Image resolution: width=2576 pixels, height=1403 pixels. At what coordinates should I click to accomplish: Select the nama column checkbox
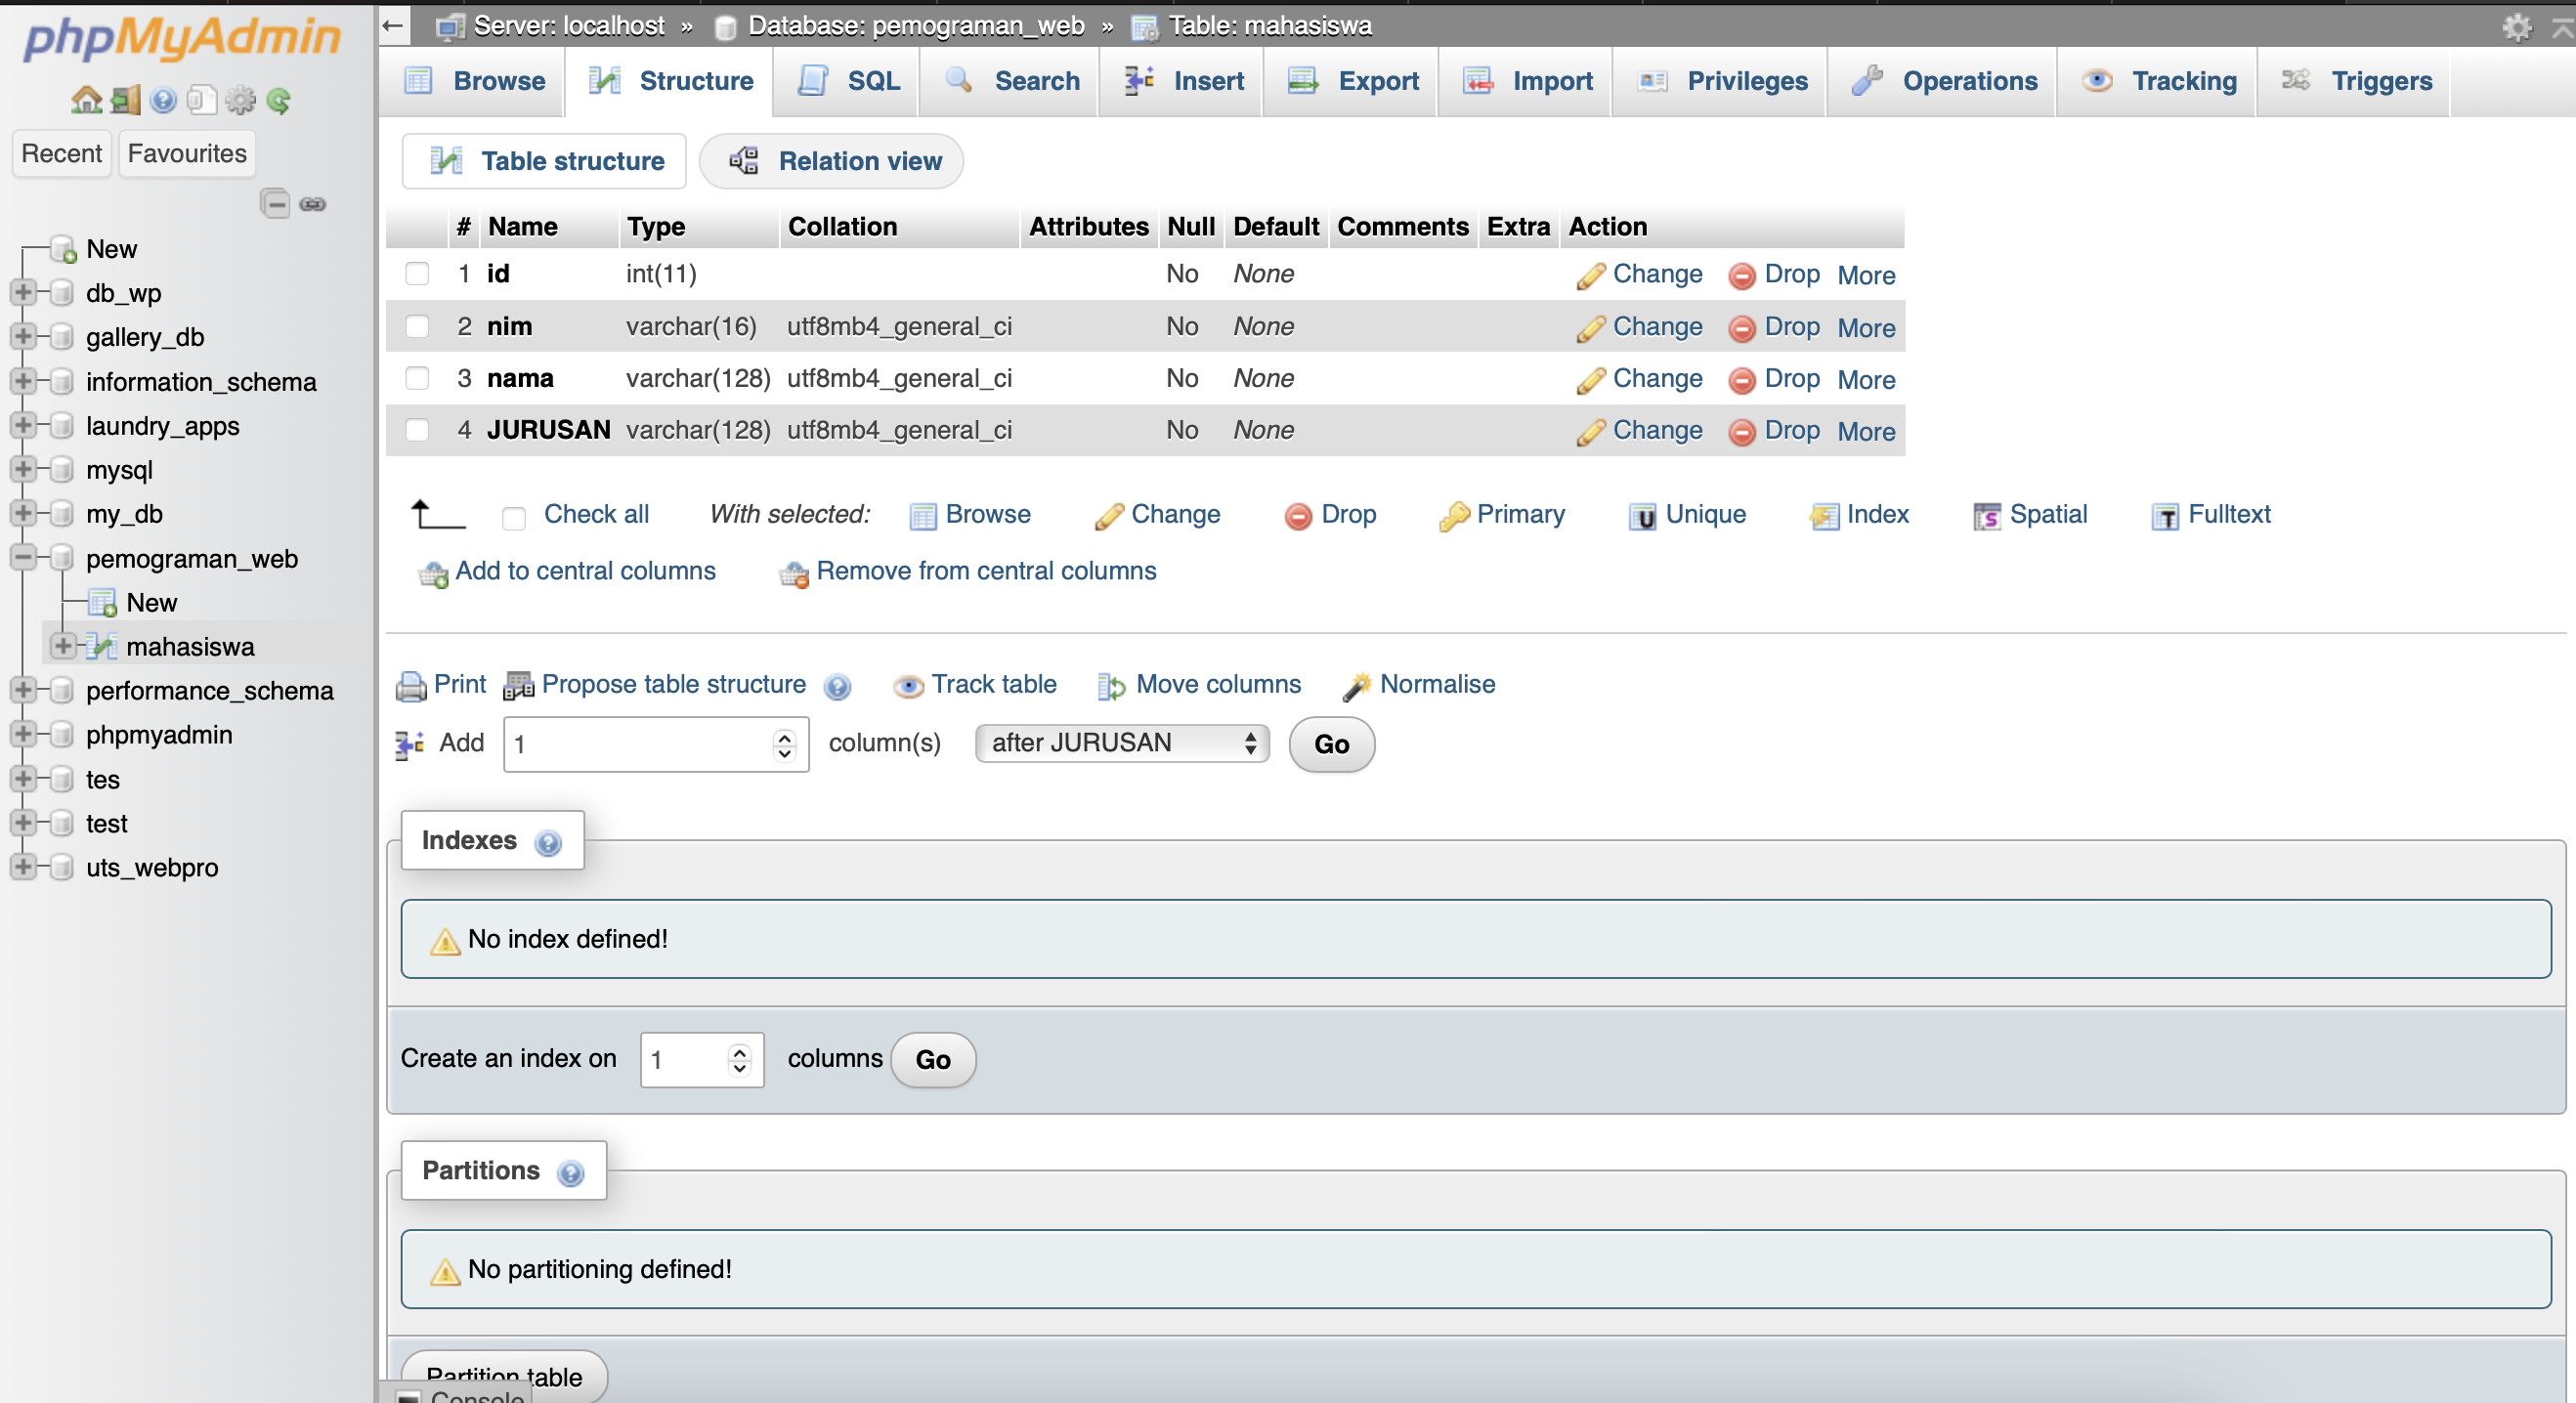point(417,378)
